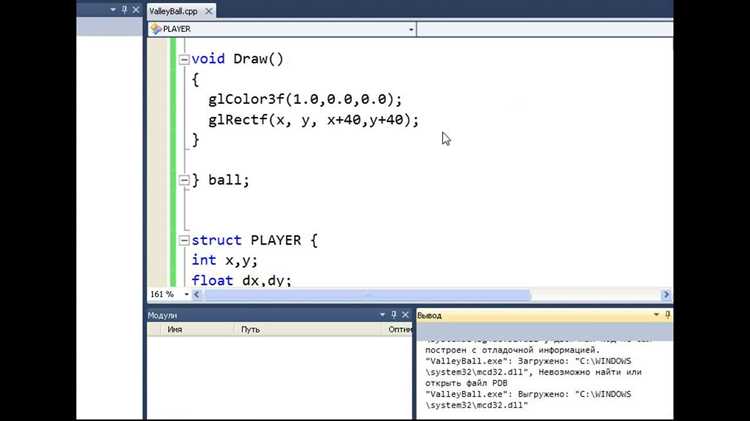Collapse the block ending with } ball;
The height and width of the screenshot is (421, 750).
click(184, 180)
